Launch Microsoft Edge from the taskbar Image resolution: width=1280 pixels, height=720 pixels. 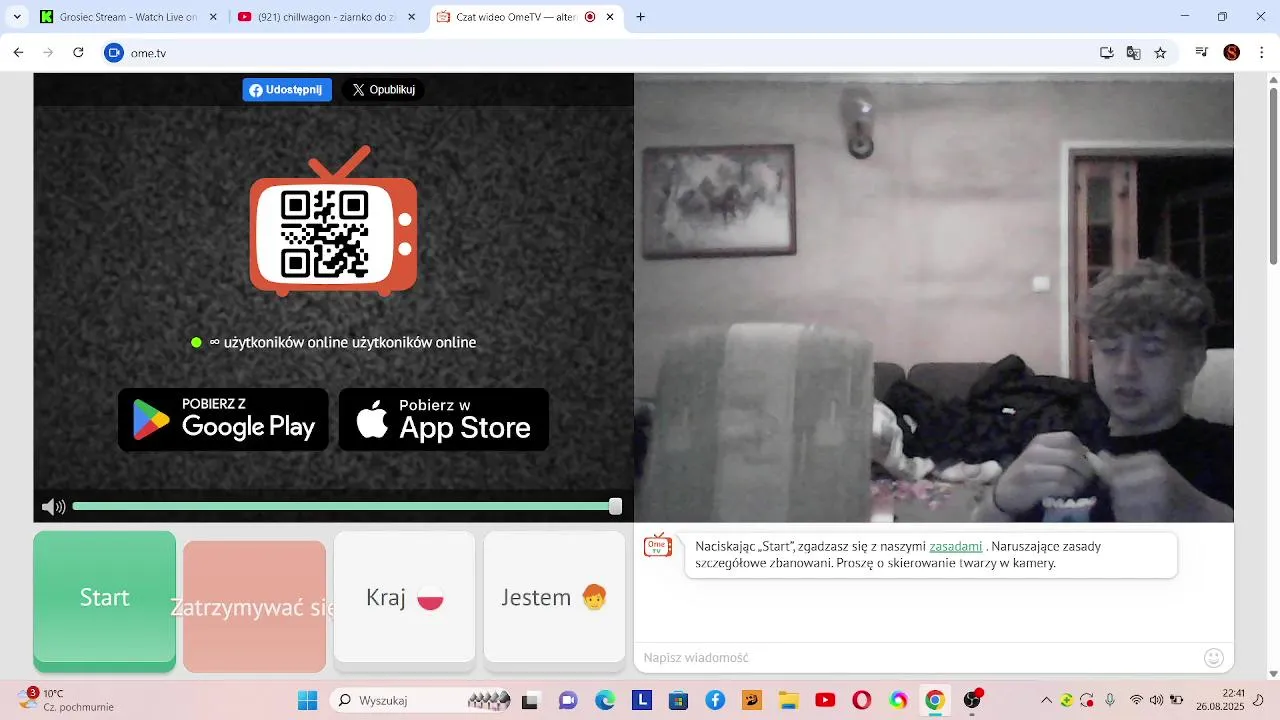605,700
